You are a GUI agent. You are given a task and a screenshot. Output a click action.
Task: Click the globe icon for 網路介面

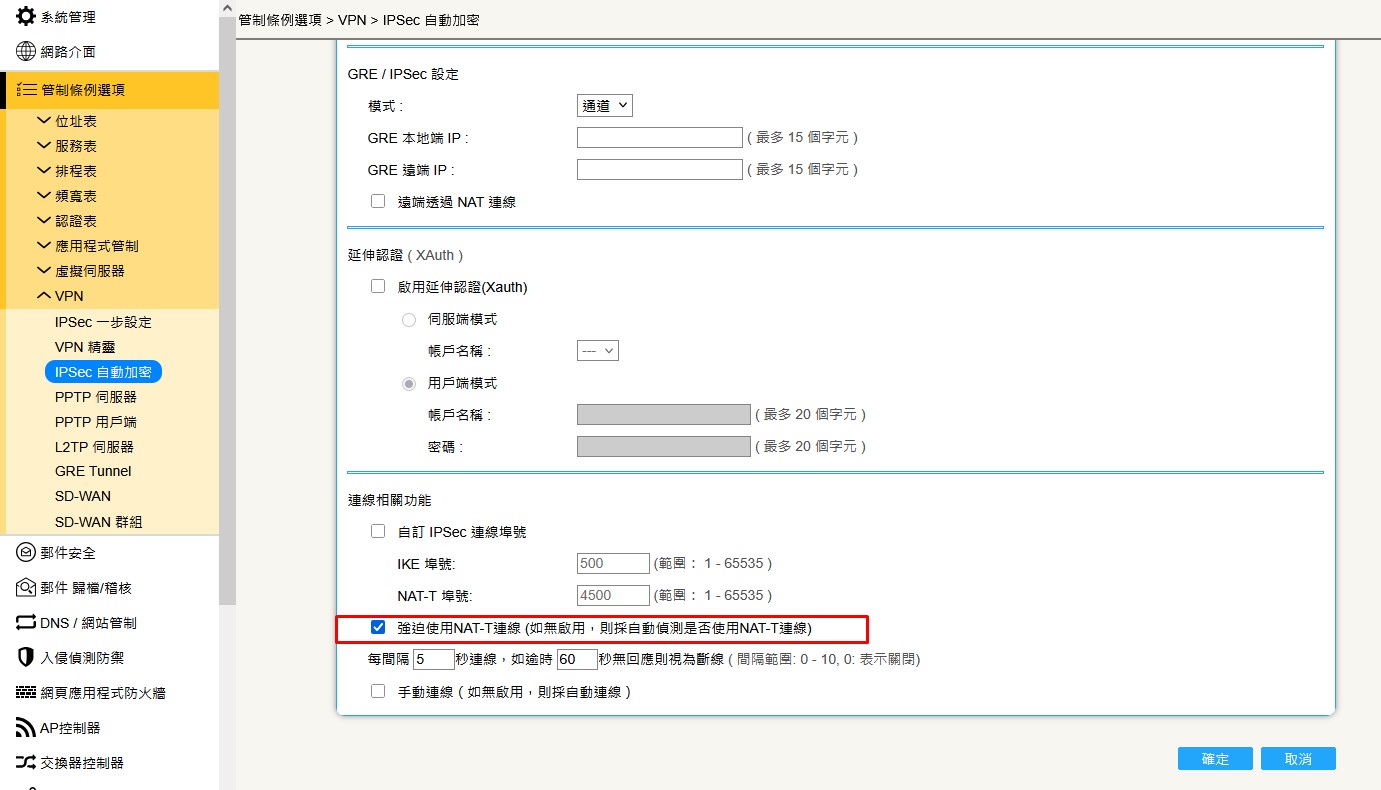[x=26, y=52]
